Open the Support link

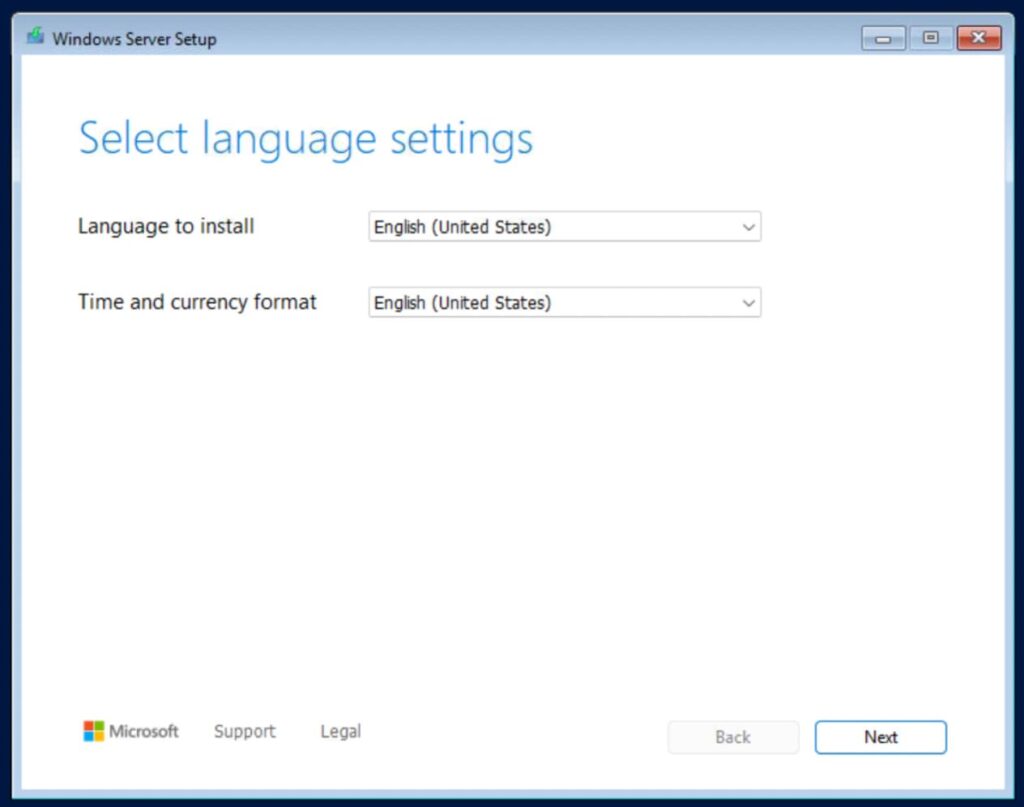point(244,731)
